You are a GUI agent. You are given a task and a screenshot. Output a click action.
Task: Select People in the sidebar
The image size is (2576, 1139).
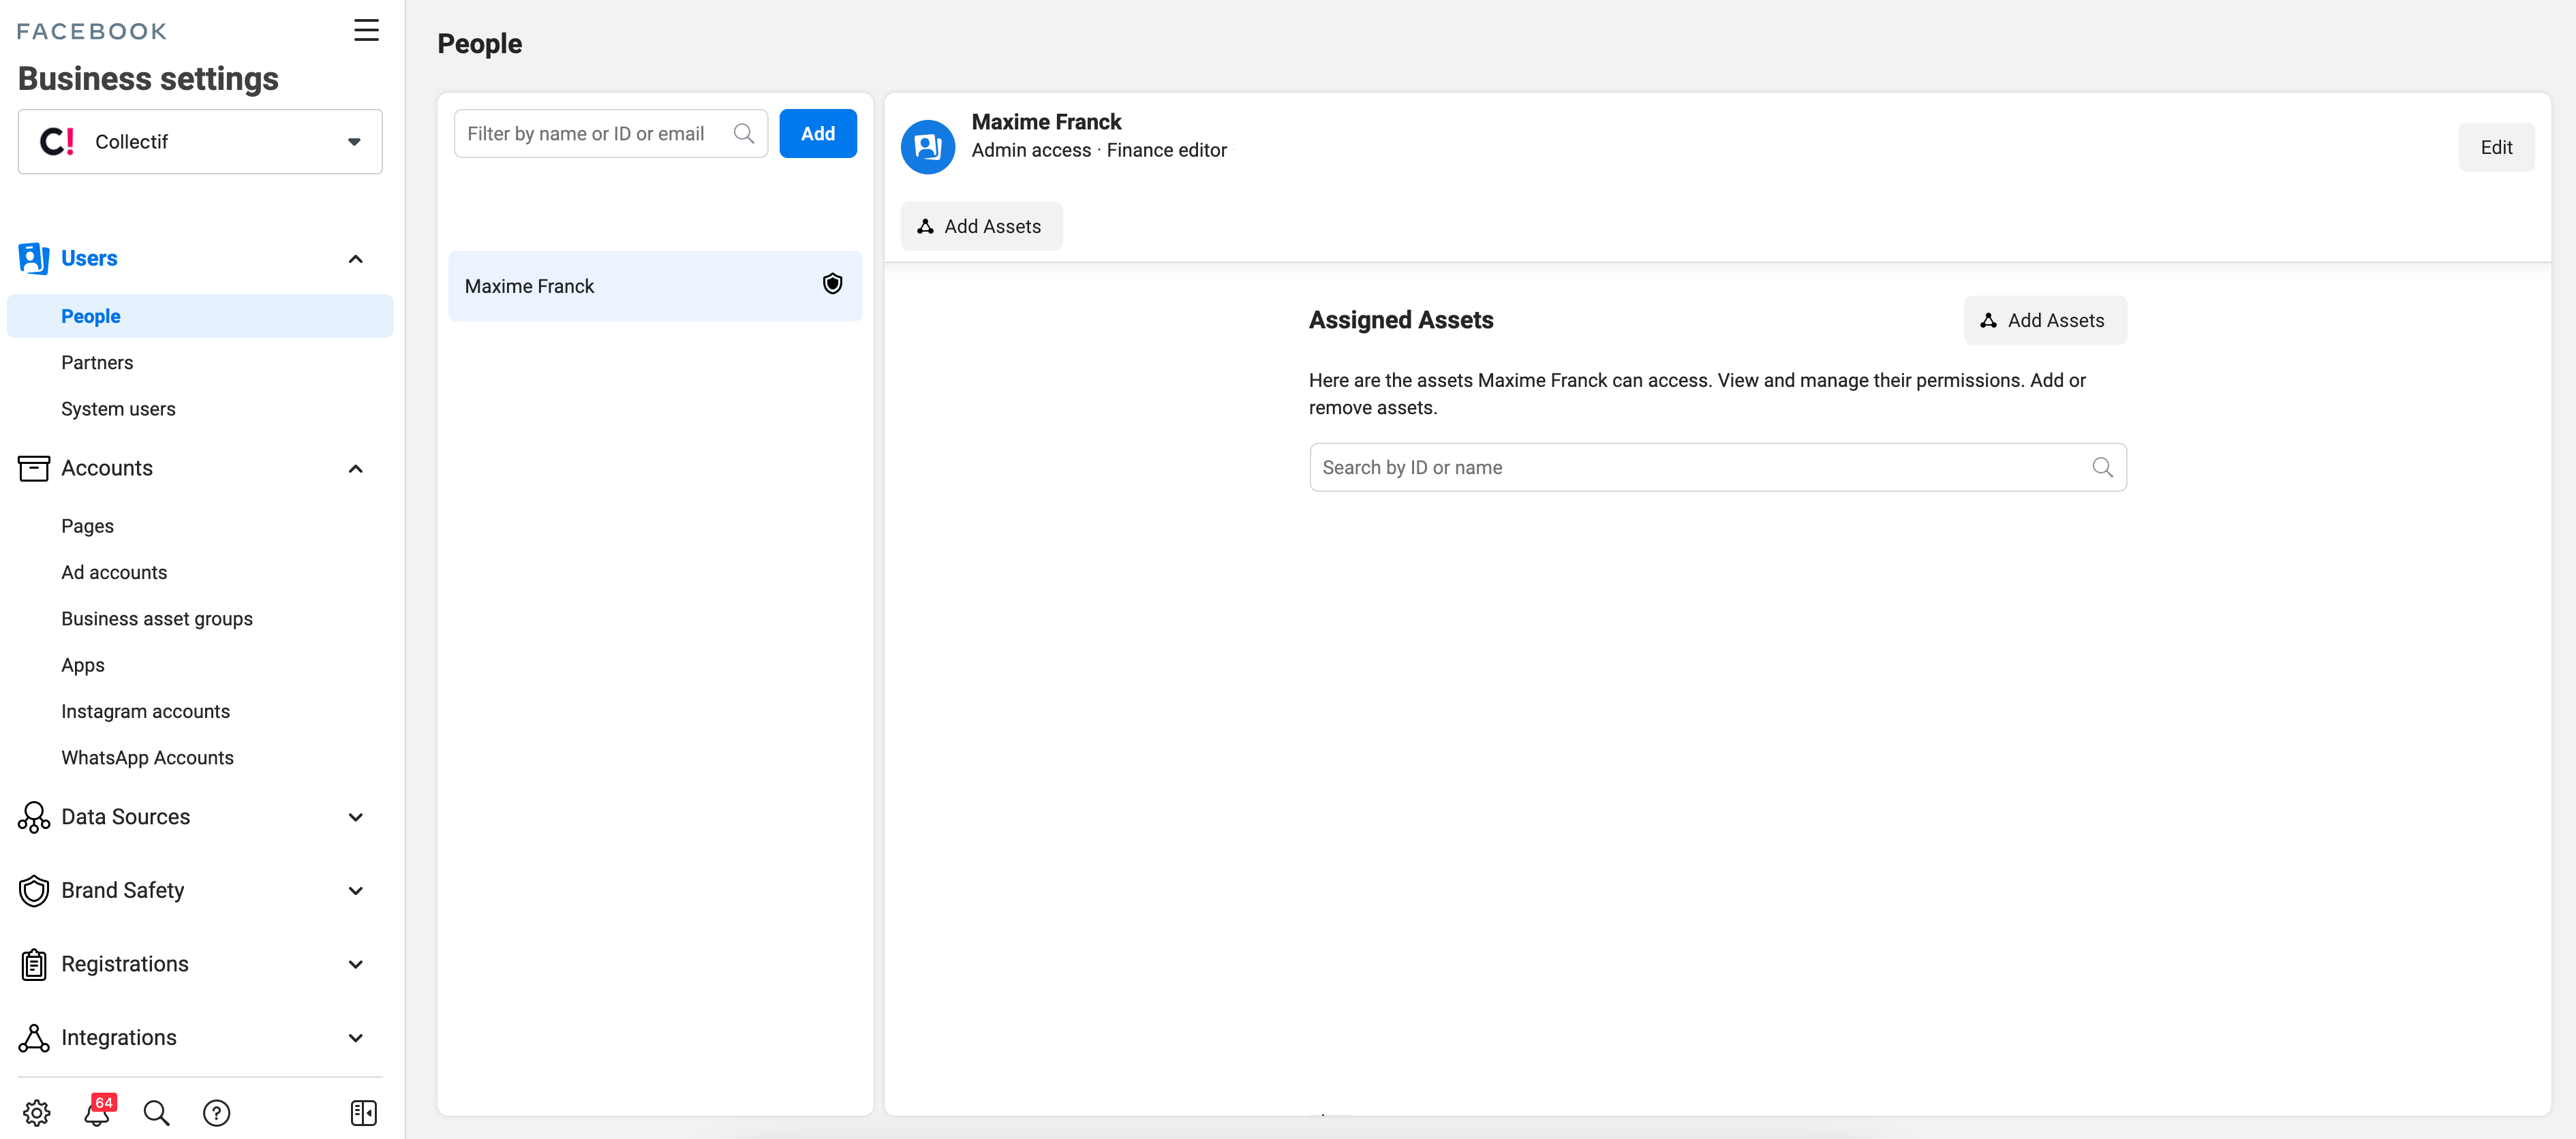click(x=200, y=316)
